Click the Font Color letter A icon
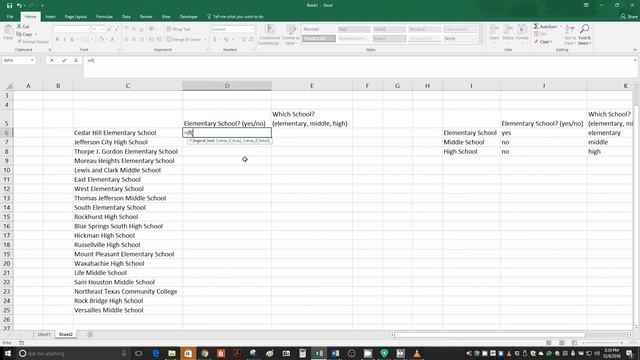 point(112,40)
